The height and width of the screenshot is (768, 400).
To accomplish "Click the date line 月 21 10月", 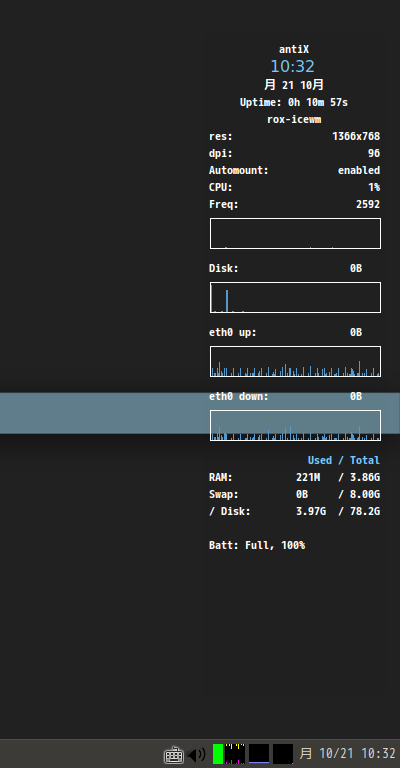I will pos(294,85).
